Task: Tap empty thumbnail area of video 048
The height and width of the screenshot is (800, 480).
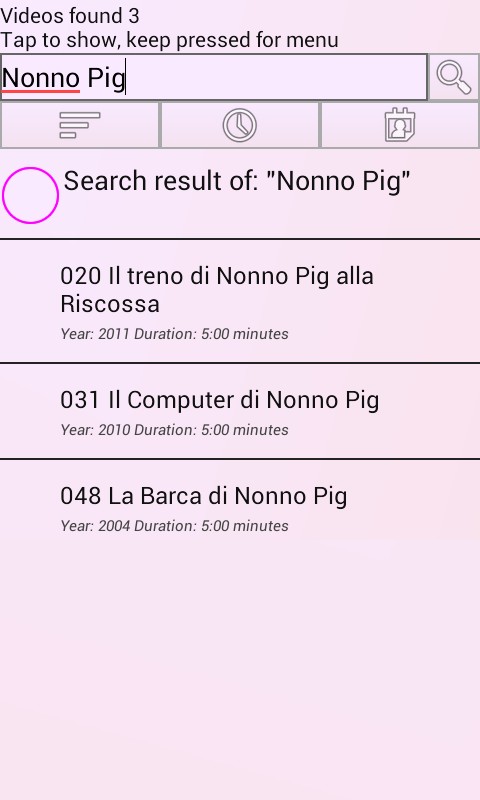Action: click(x=30, y=507)
